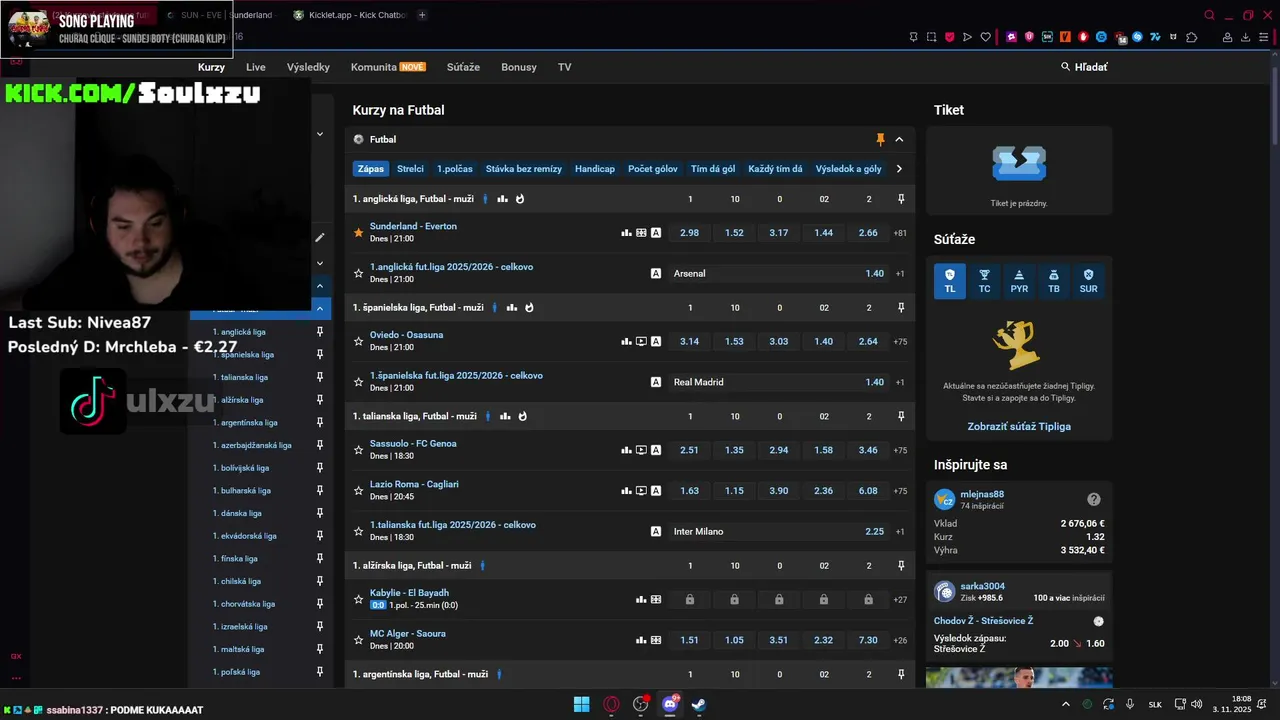
Task: Favorite the Lazio Roma - Cagliari match
Action: point(358,491)
